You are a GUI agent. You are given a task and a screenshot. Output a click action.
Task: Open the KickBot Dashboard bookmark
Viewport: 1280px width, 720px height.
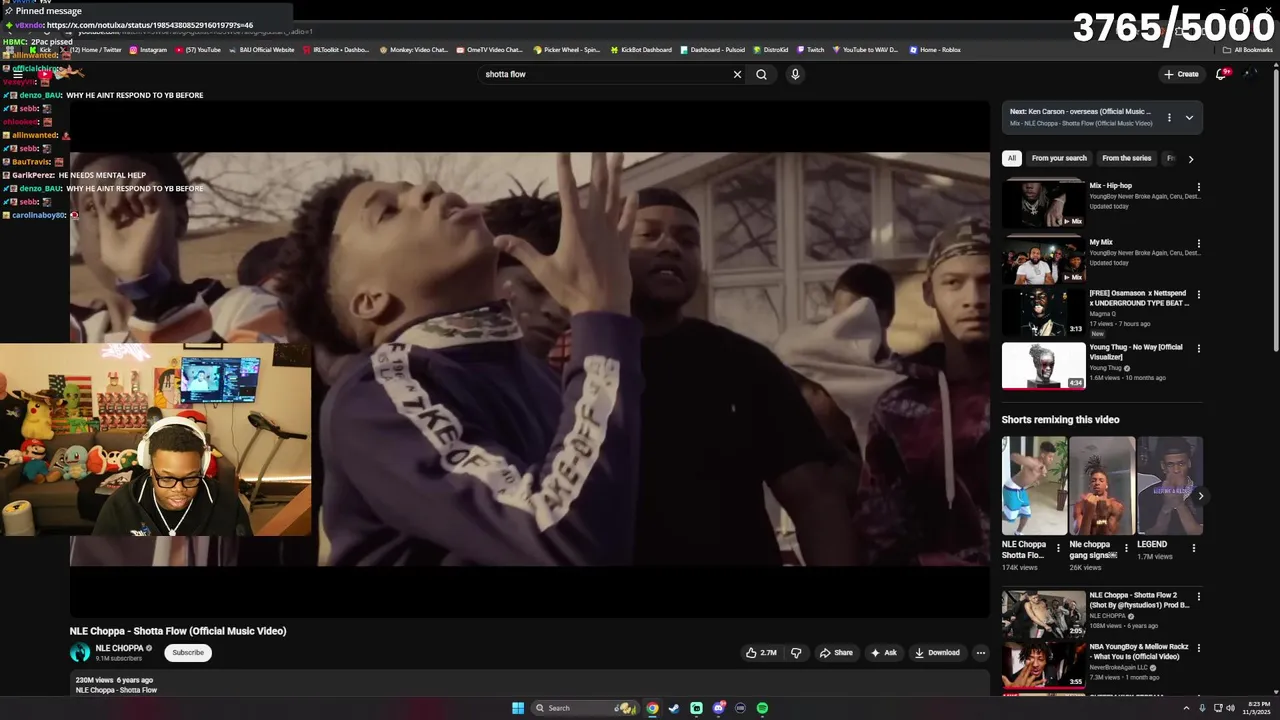click(x=641, y=50)
